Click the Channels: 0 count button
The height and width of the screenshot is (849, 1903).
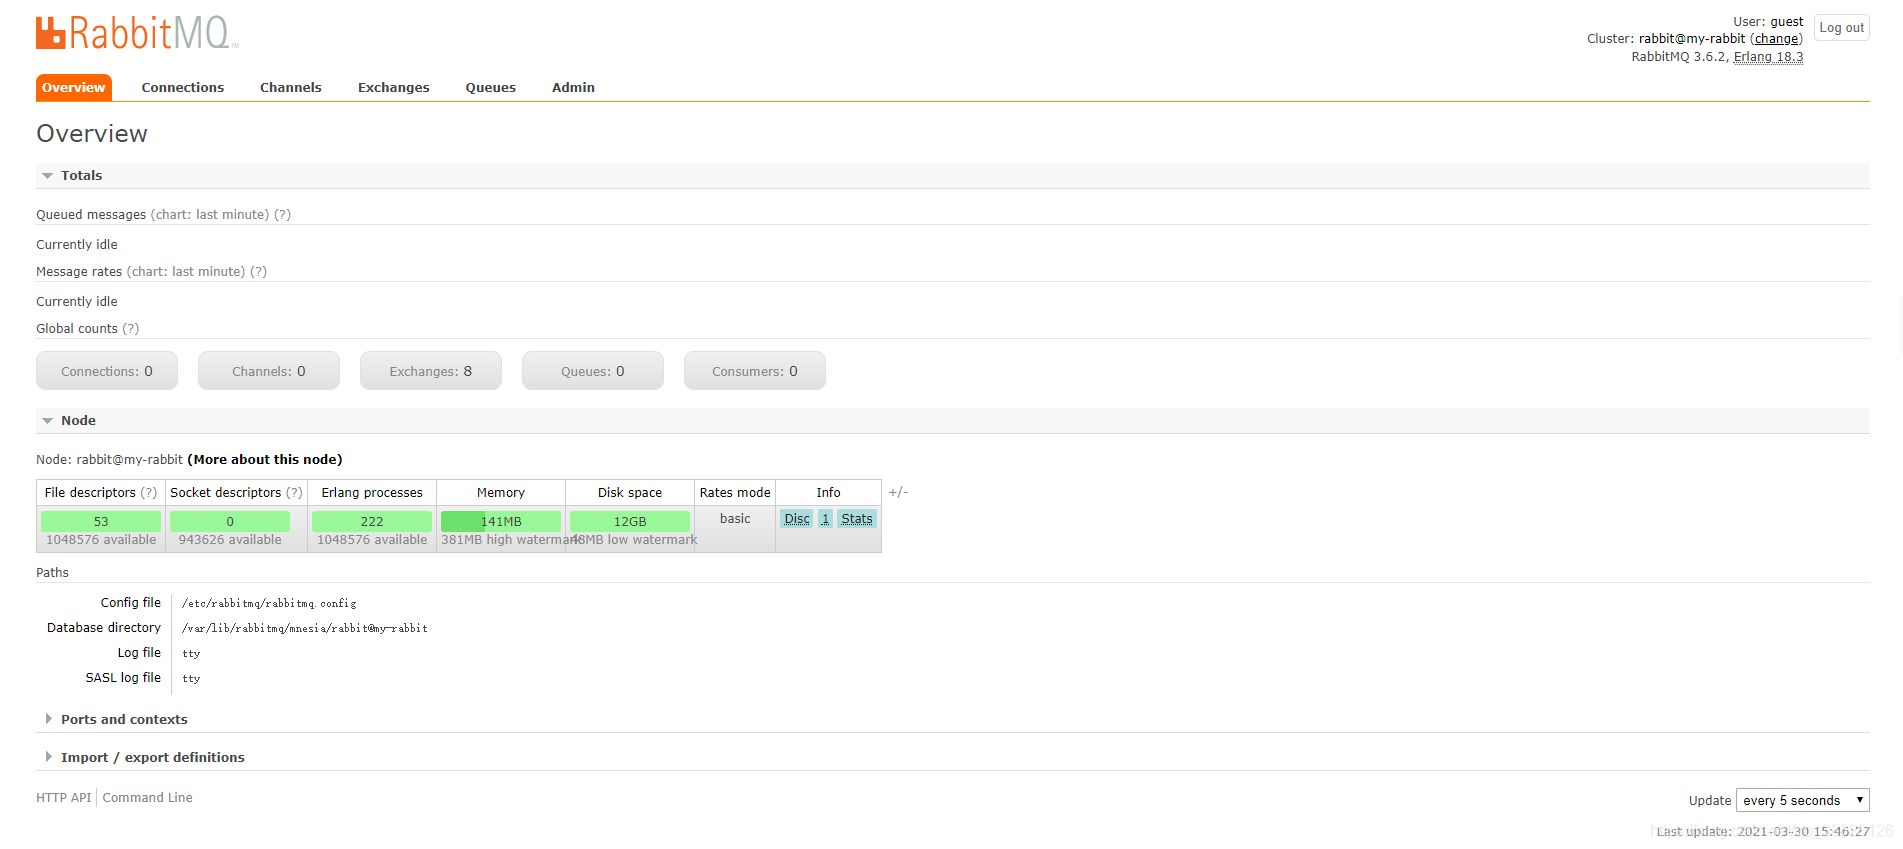pos(269,371)
